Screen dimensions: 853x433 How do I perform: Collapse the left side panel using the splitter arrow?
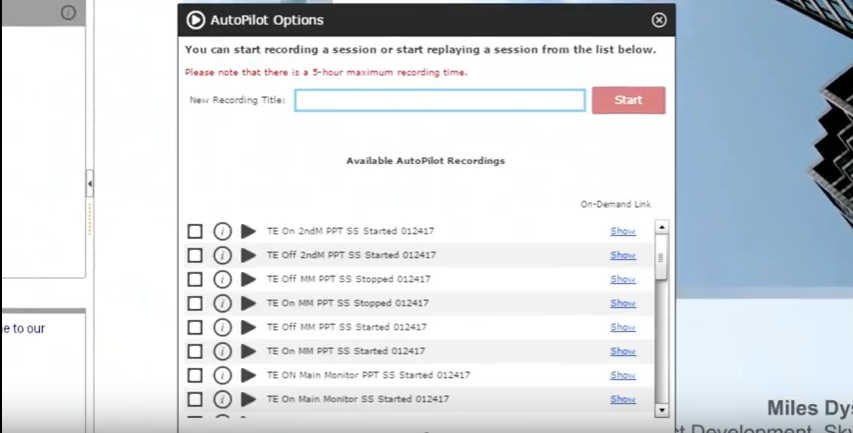pyautogui.click(x=90, y=184)
